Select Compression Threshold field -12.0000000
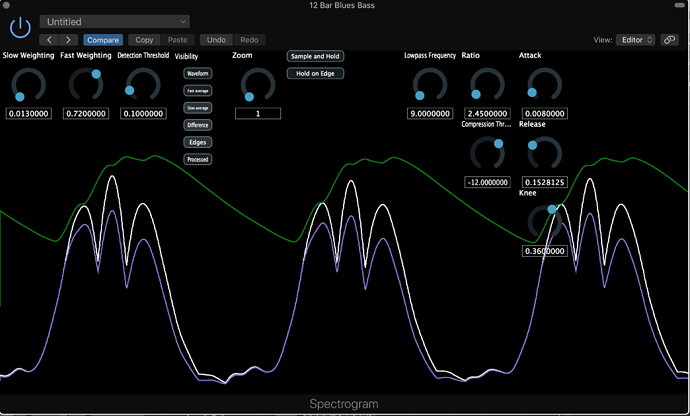Screen dimensions: 690x416 [x=487, y=182]
